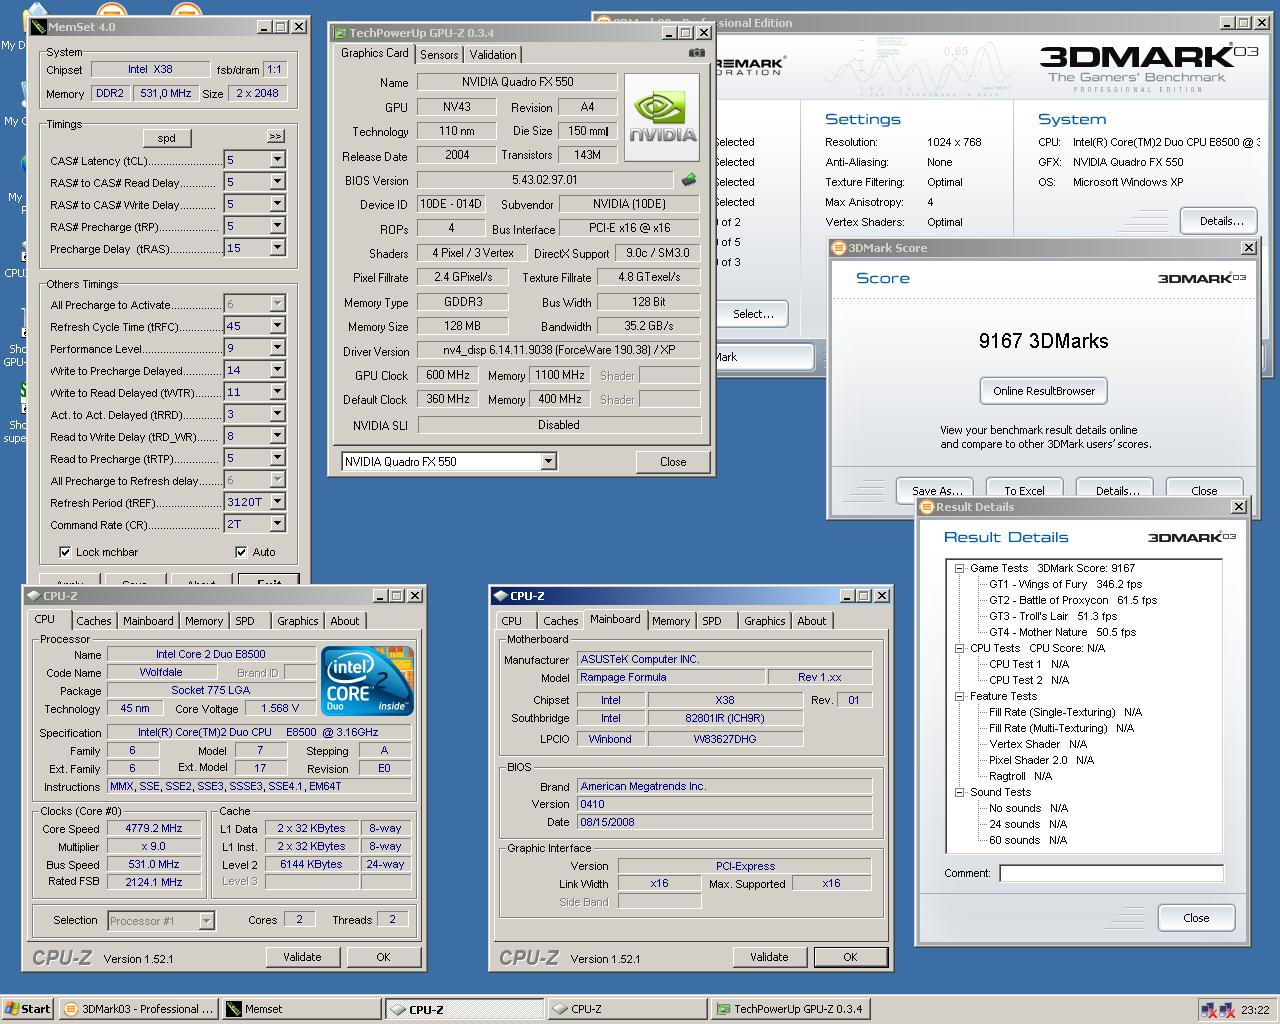This screenshot has height=1024, width=1280.
Task: Click the taskbar clock showing 23:22
Action: [1255, 1010]
